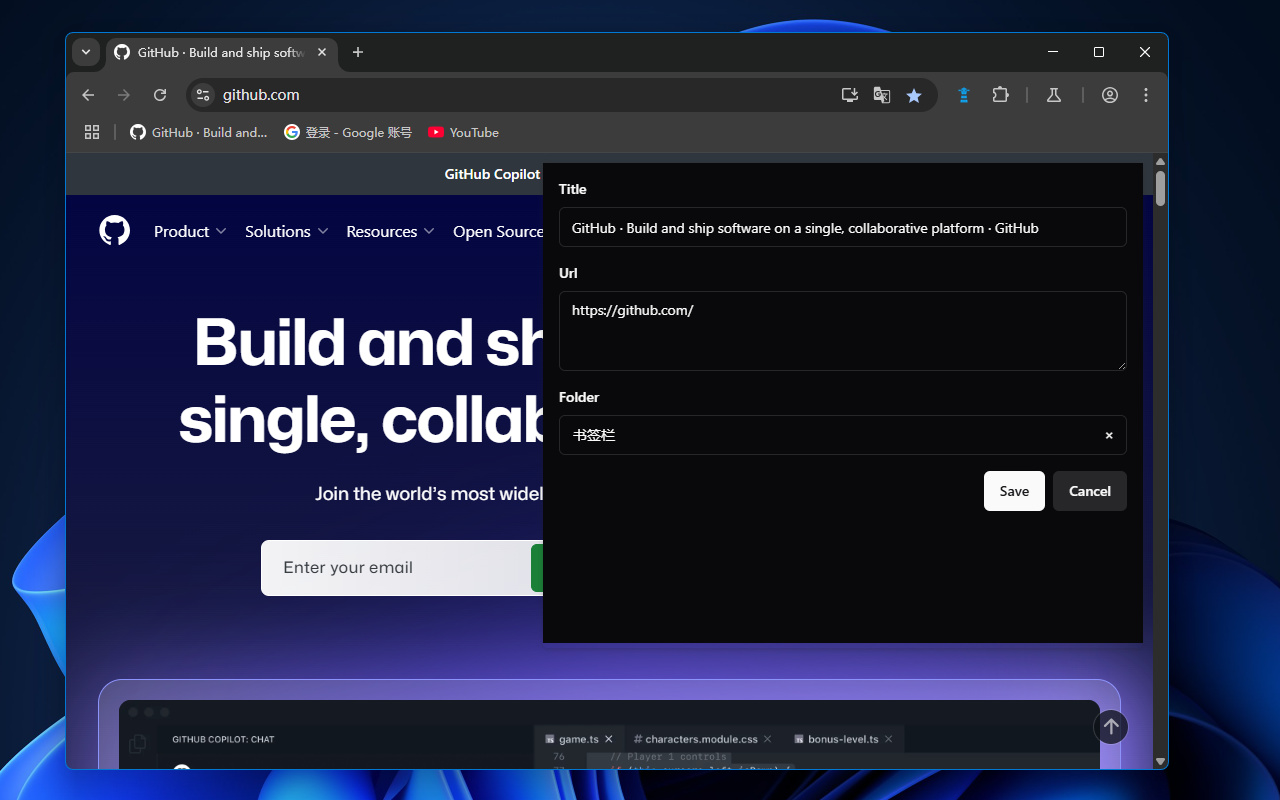Close the characters.module.css tab

point(767,739)
